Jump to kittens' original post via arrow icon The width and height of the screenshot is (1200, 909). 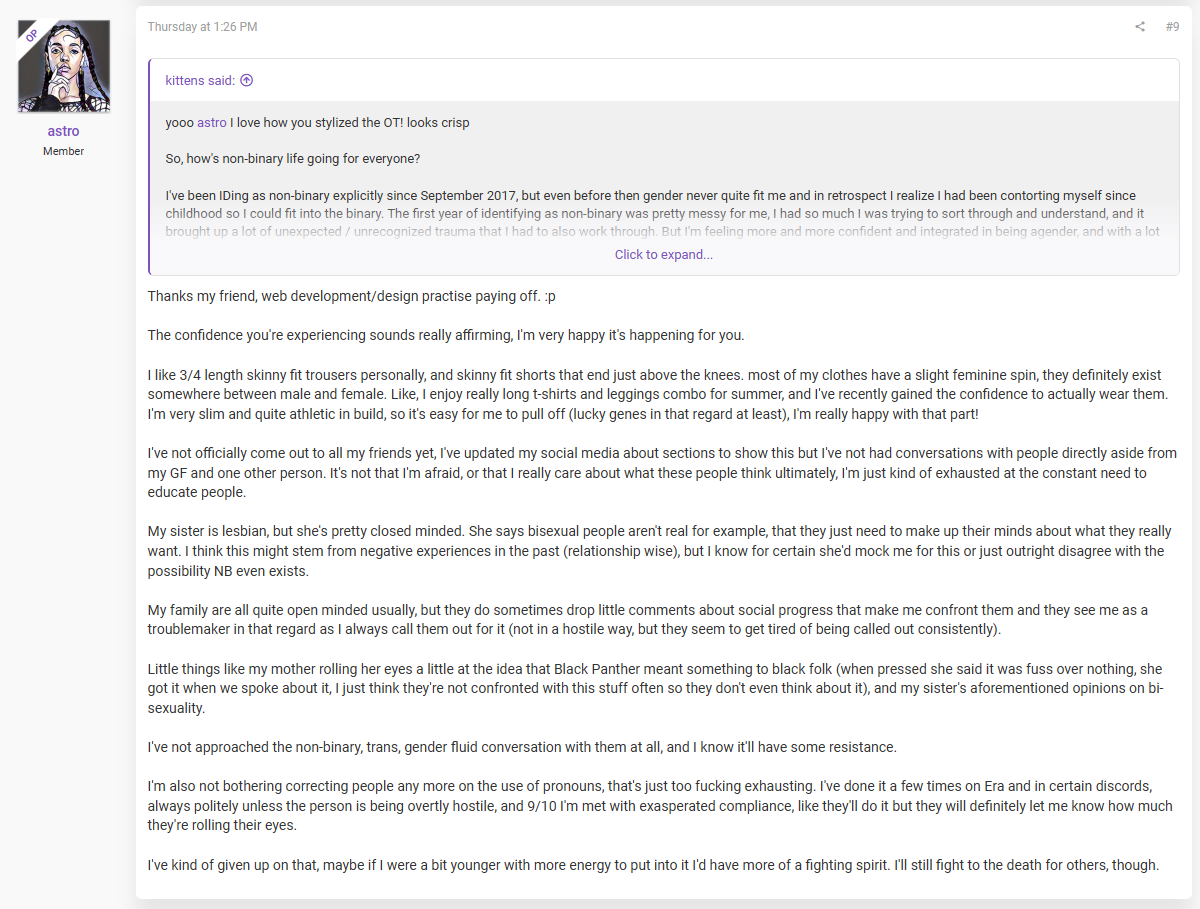pos(247,81)
